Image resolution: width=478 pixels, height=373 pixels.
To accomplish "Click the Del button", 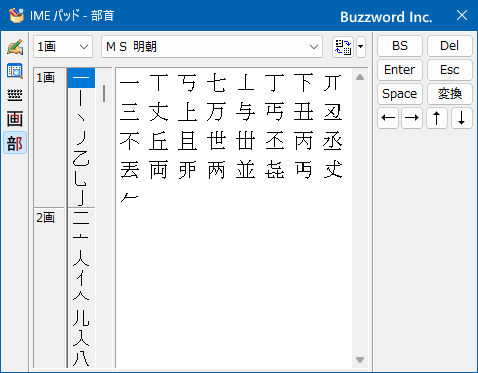I will (x=450, y=46).
